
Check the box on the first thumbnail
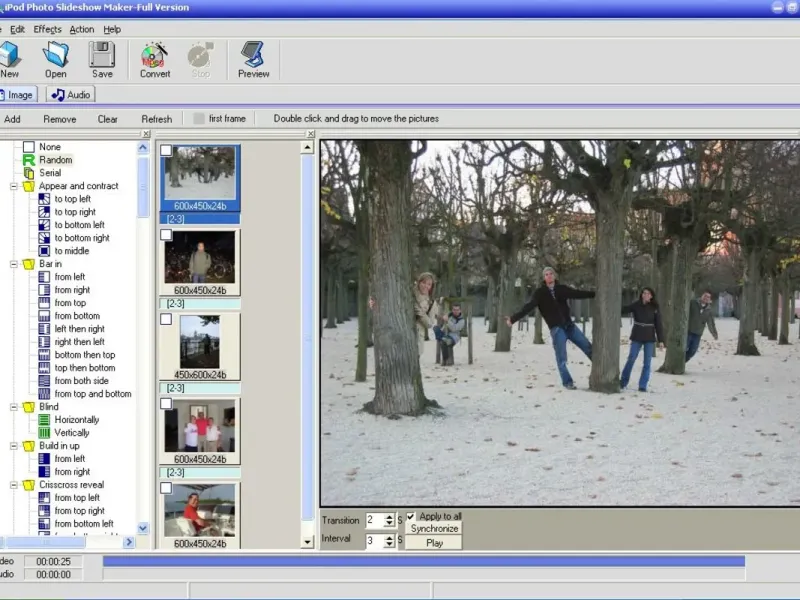click(166, 150)
